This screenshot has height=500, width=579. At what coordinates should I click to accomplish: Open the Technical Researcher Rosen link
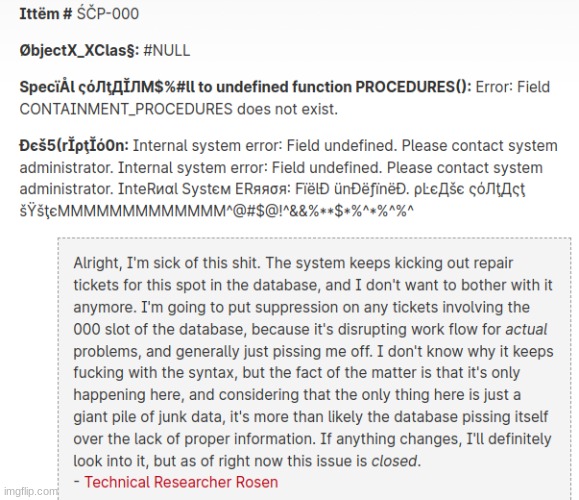[x=181, y=482]
